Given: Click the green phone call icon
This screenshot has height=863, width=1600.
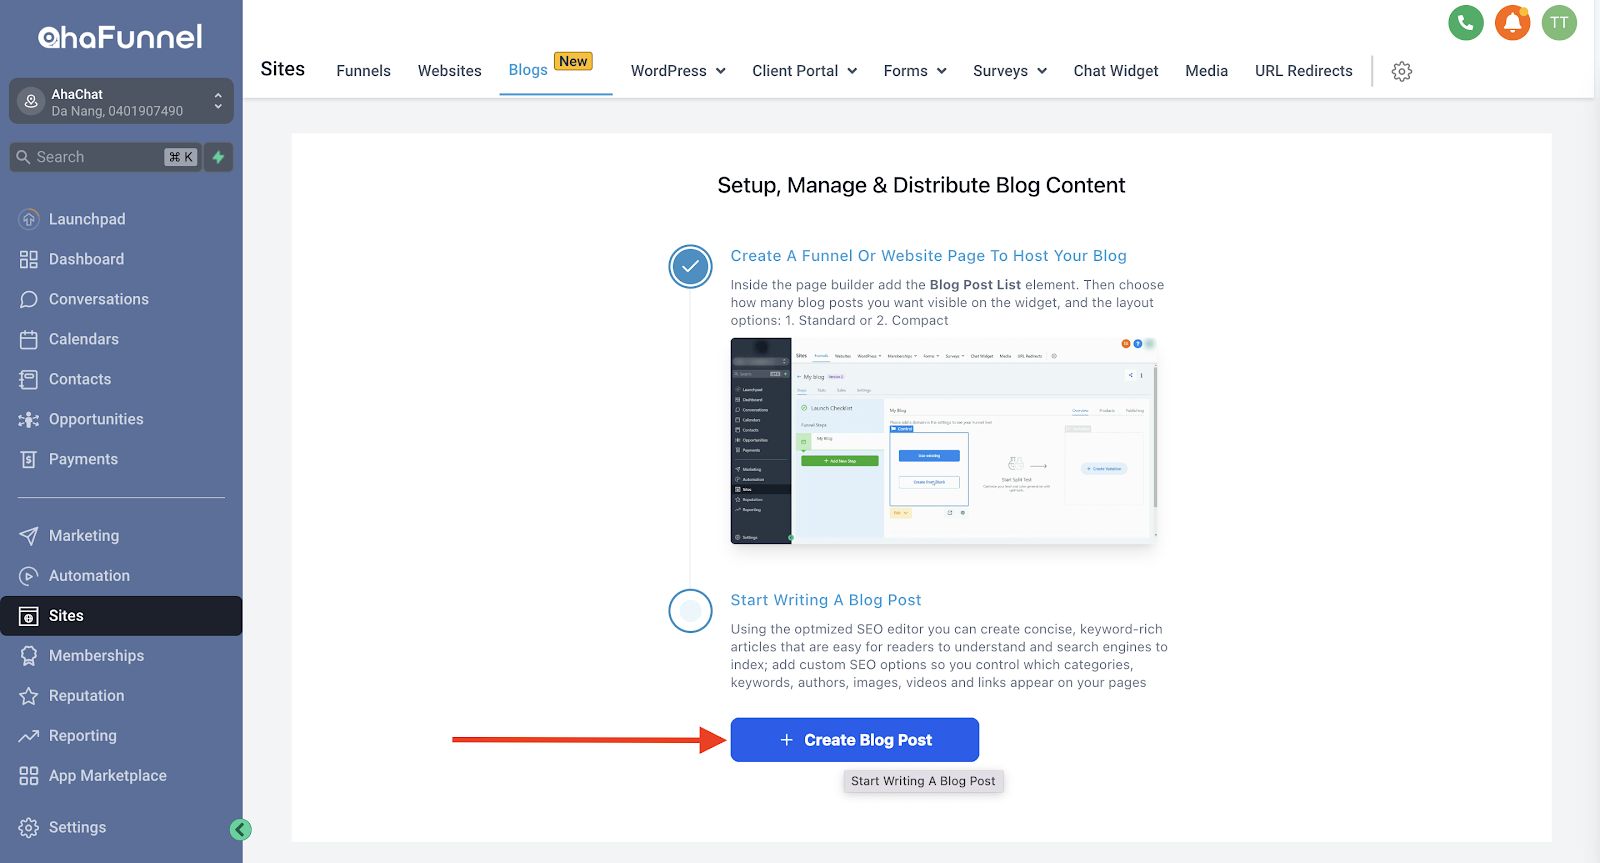Looking at the screenshot, I should click(1466, 22).
